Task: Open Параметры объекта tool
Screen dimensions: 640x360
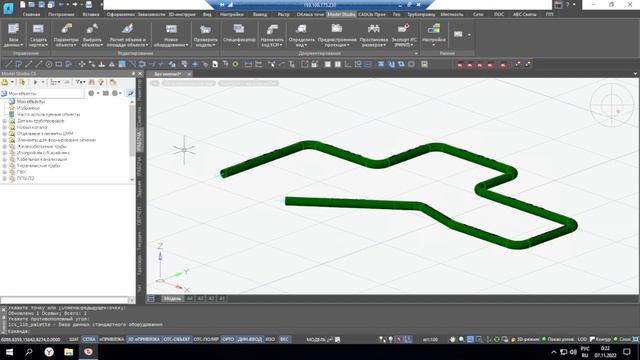Action: 66,35
